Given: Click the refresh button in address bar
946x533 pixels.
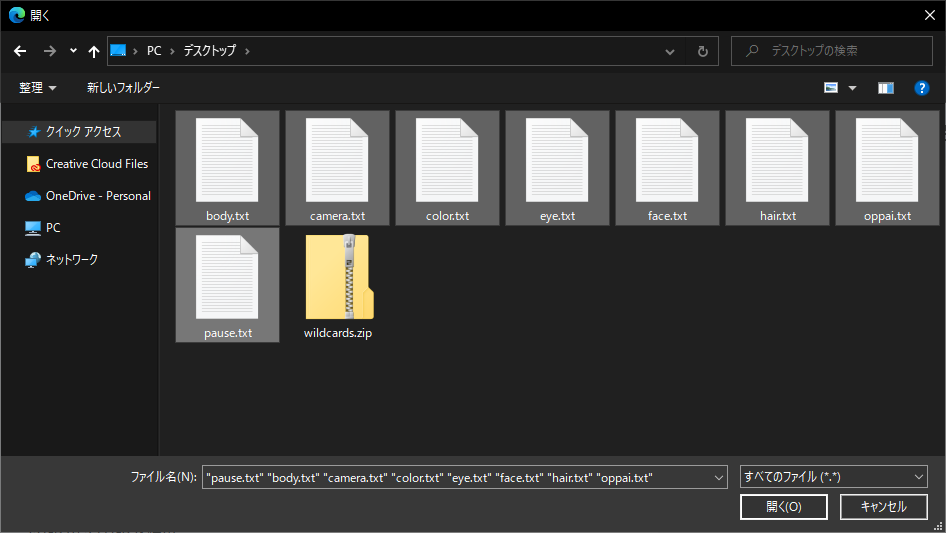Looking at the screenshot, I should 702,51.
